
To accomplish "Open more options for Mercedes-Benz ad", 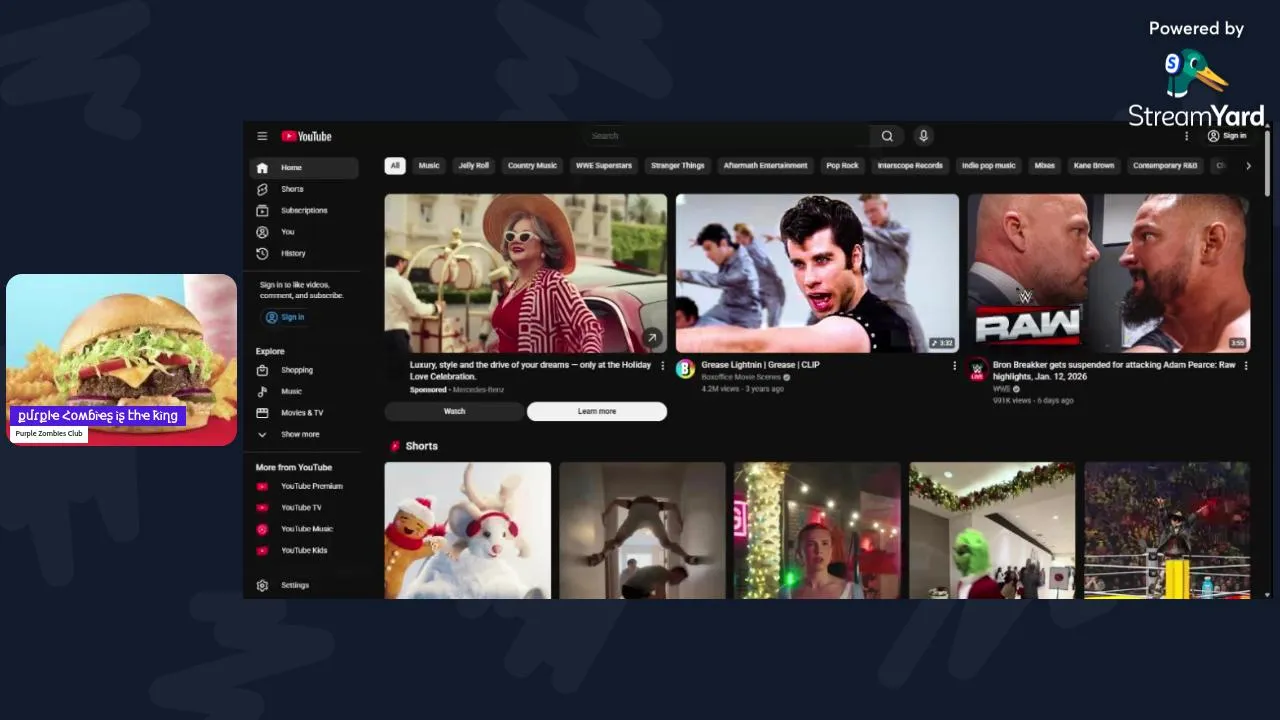I will (x=662, y=366).
